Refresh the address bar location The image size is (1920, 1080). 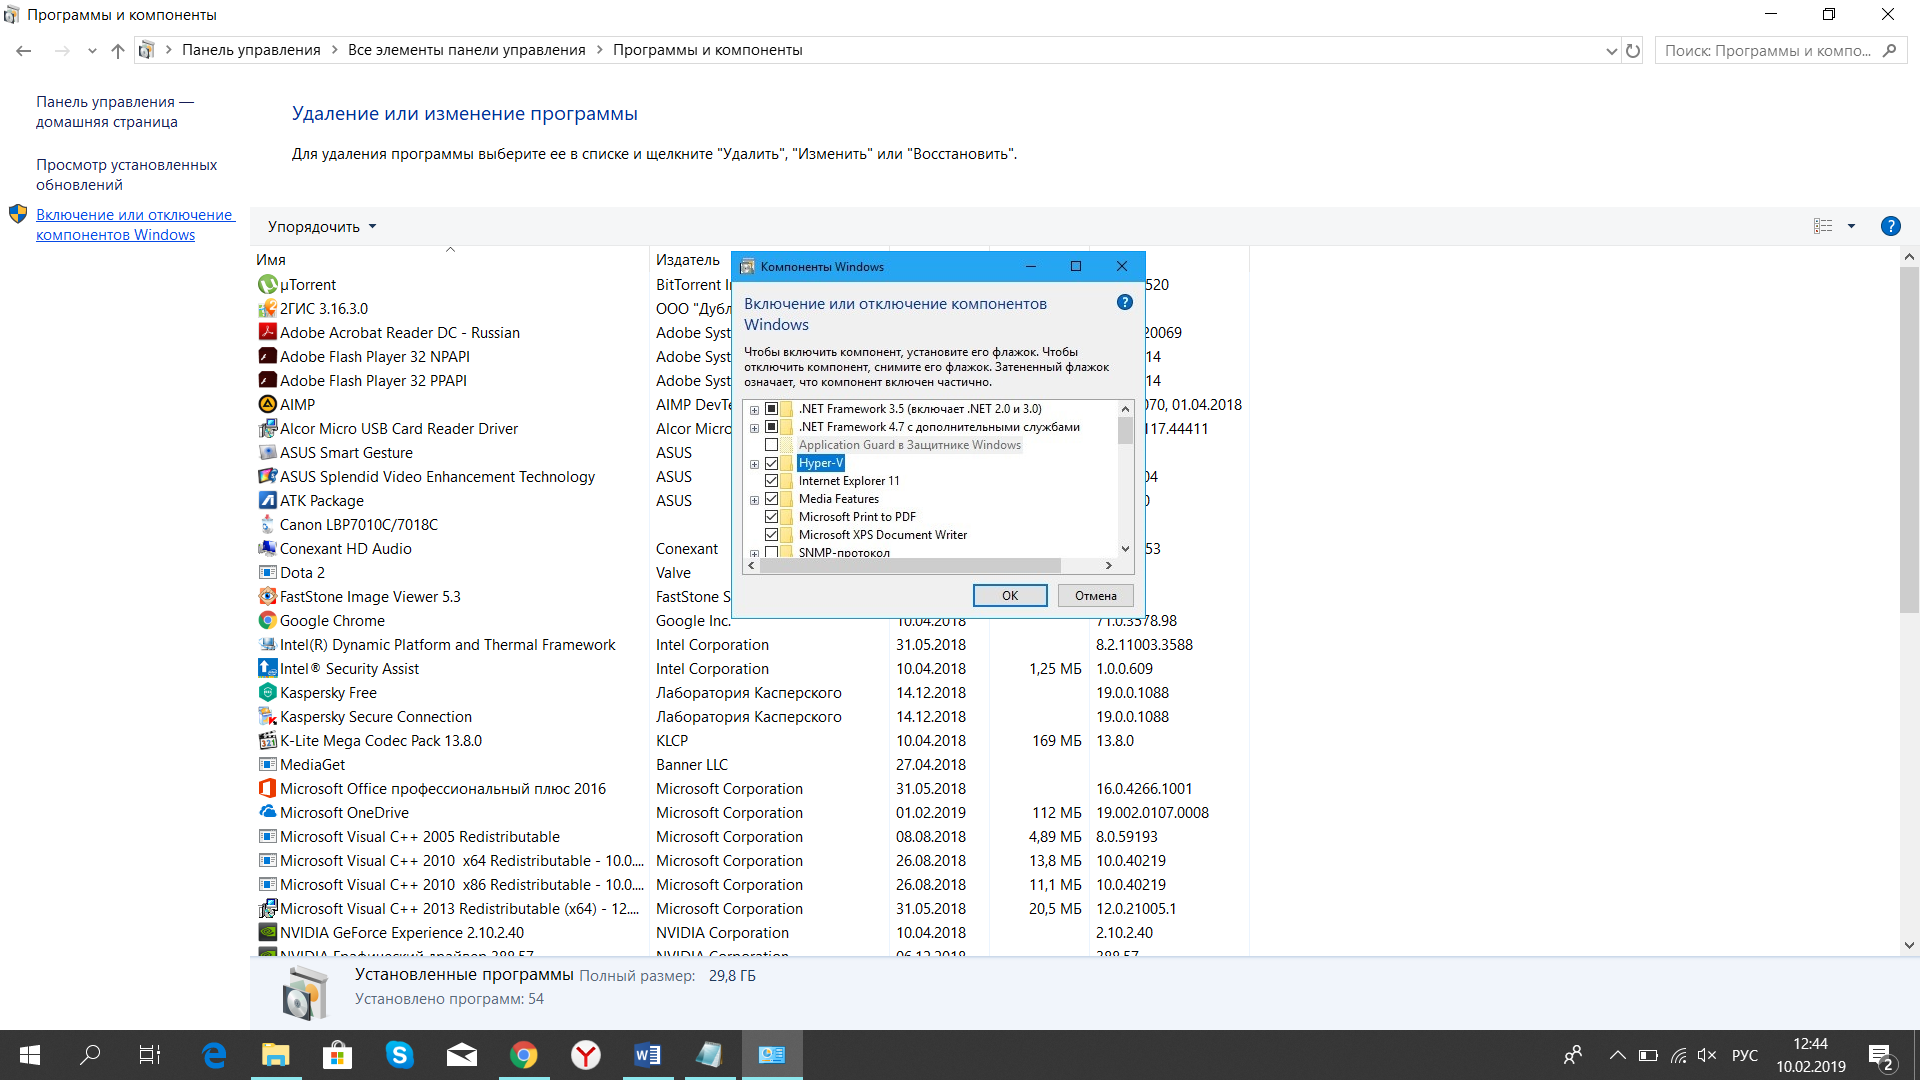(1633, 51)
